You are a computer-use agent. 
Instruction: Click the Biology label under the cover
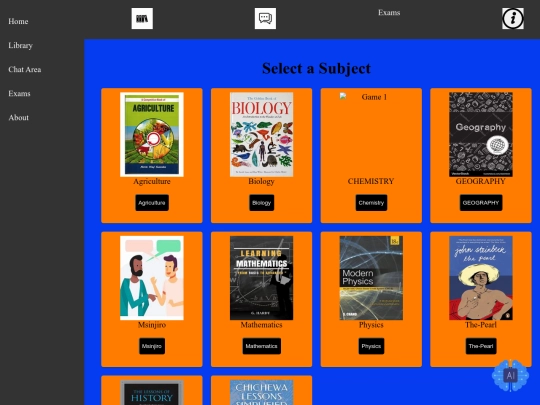pos(261,181)
